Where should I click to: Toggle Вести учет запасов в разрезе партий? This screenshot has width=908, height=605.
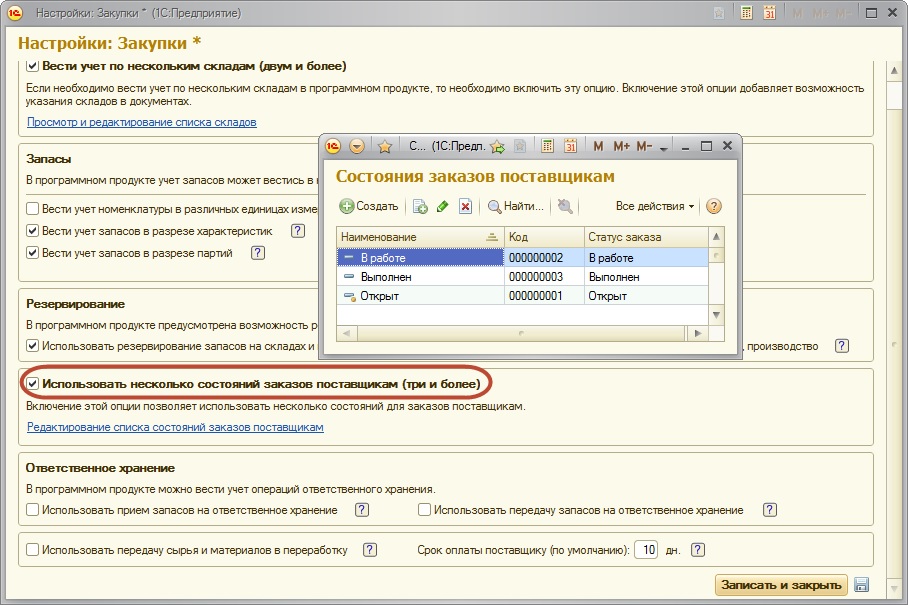(x=33, y=253)
